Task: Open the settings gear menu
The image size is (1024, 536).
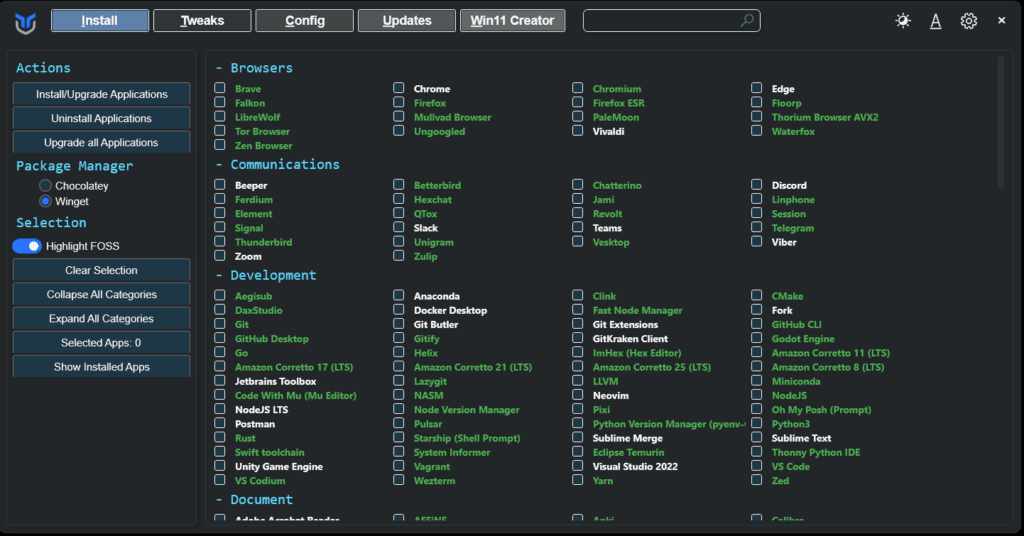Action: (968, 21)
